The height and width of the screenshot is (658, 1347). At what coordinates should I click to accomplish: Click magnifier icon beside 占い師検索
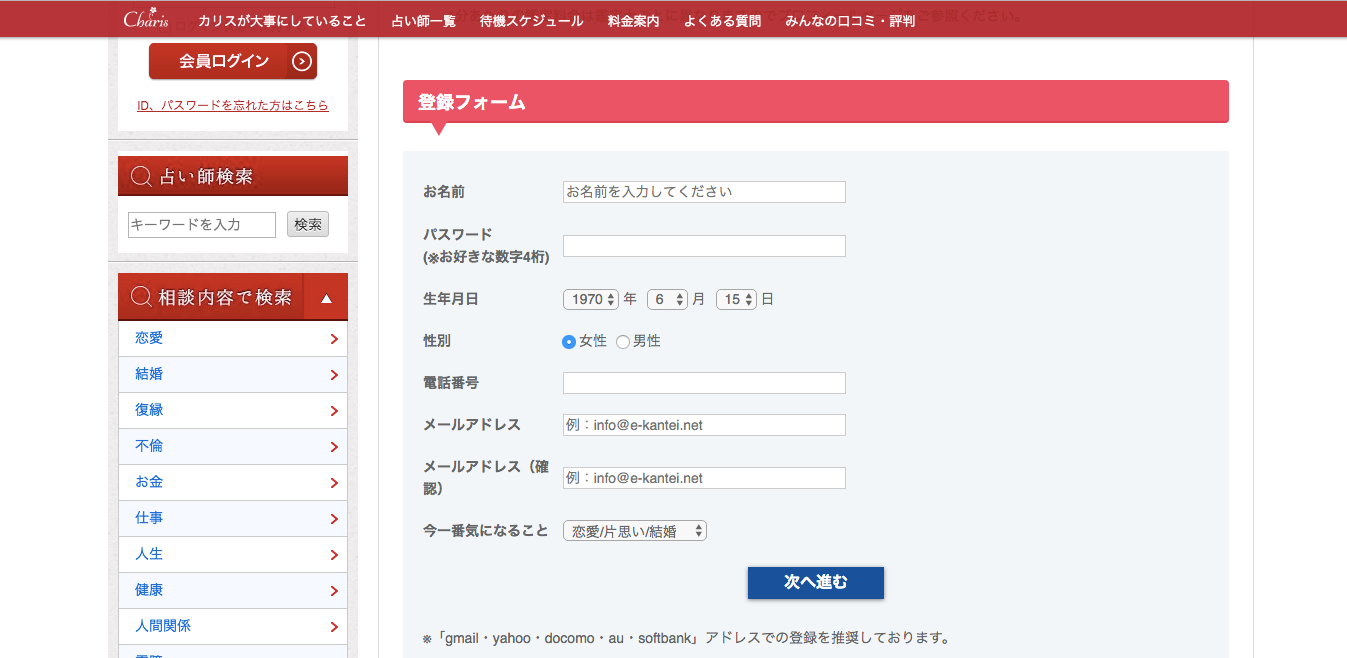click(142, 177)
